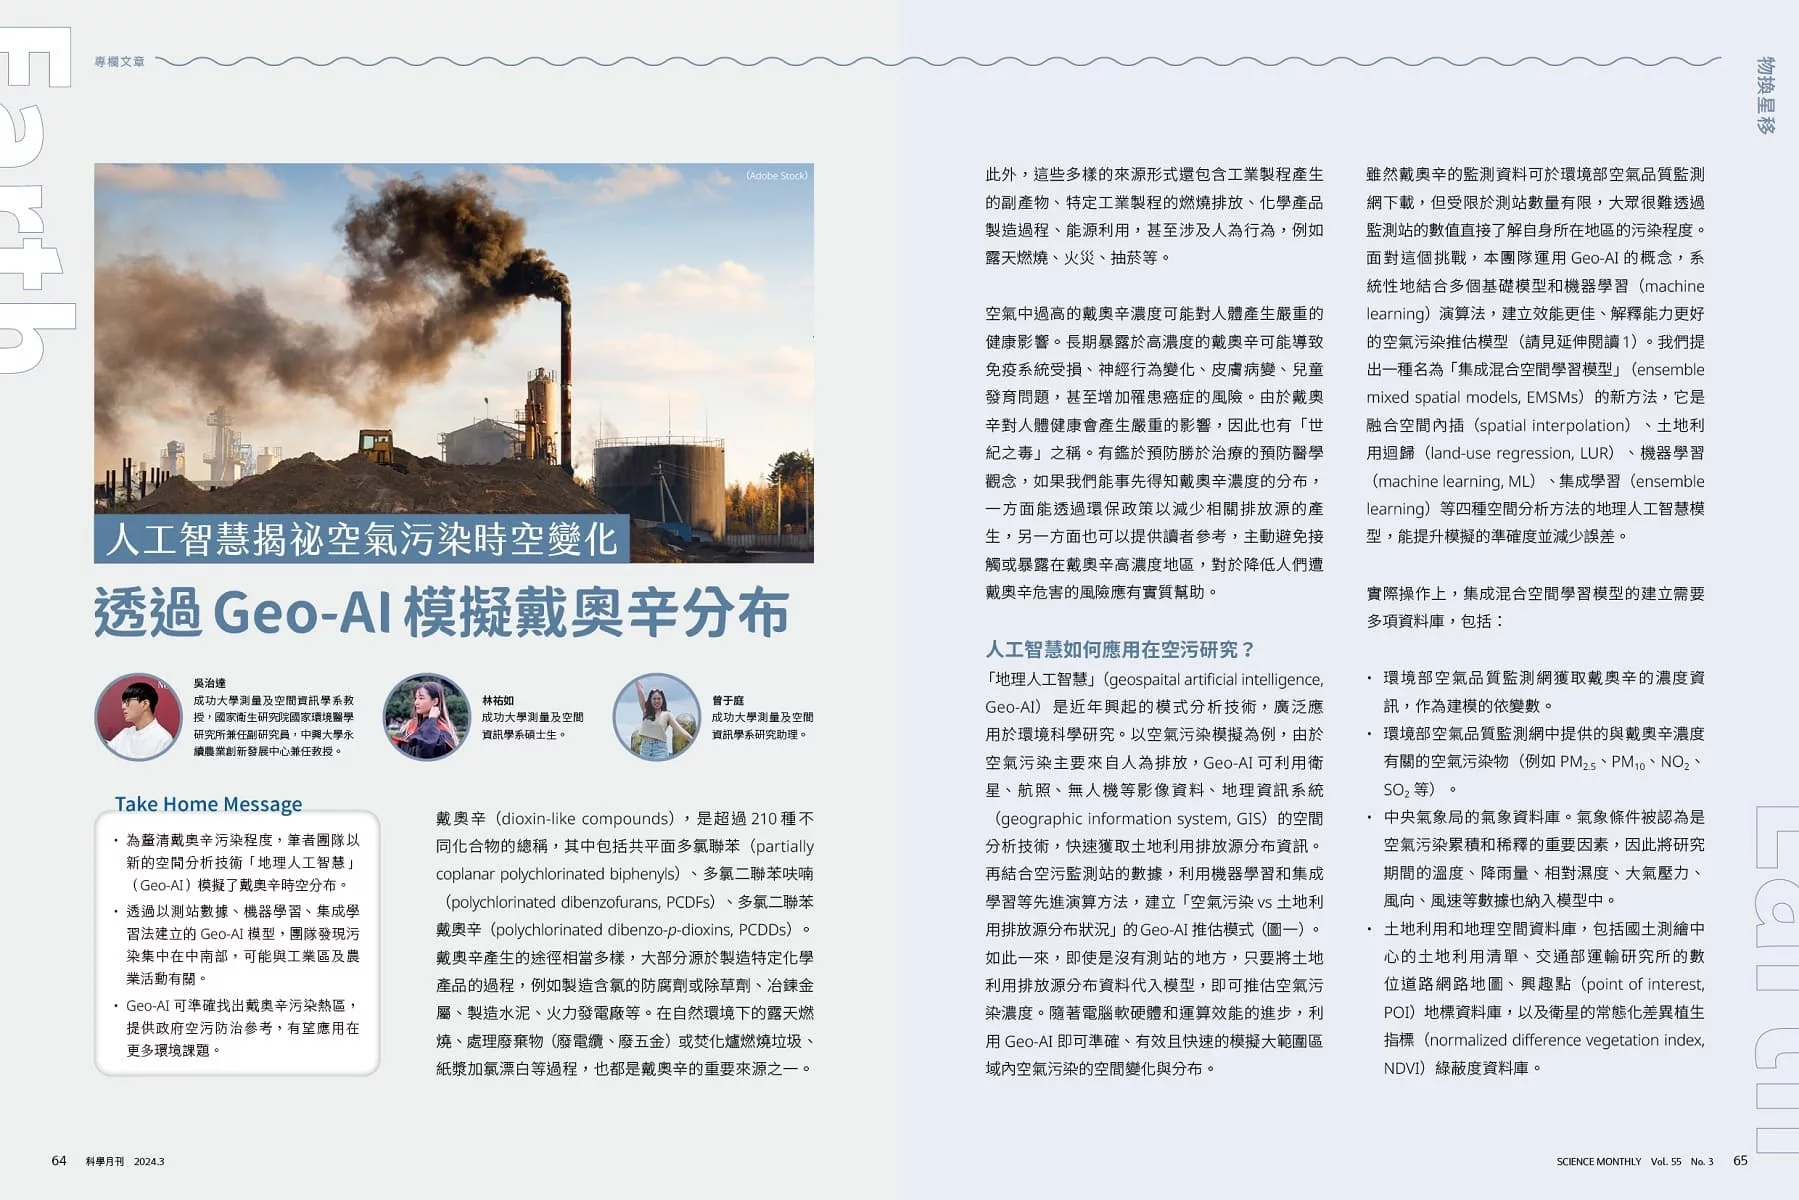The image size is (1799, 1200).
Task: Click the paragraph starting 空氣中過高的戴奧辛濃度
Action: 1154,453
